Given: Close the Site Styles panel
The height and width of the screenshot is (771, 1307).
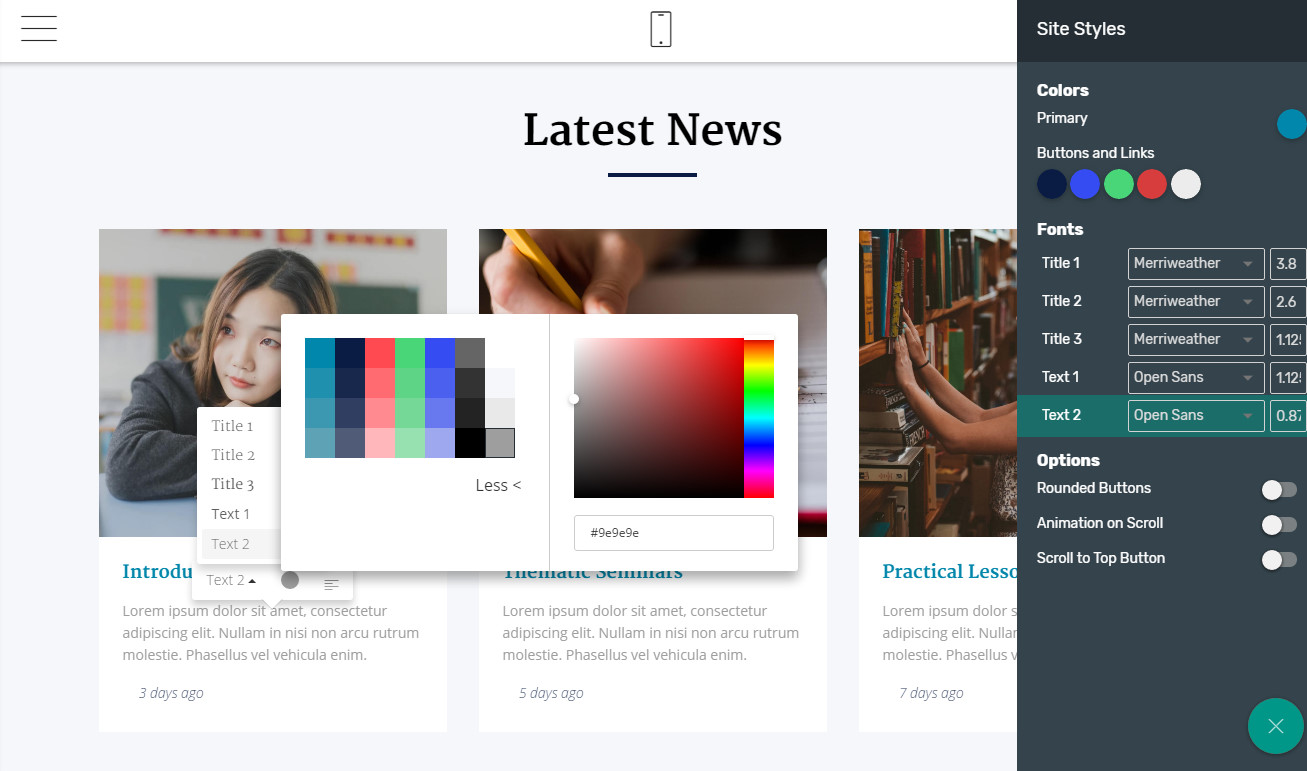Looking at the screenshot, I should pos(1275,726).
